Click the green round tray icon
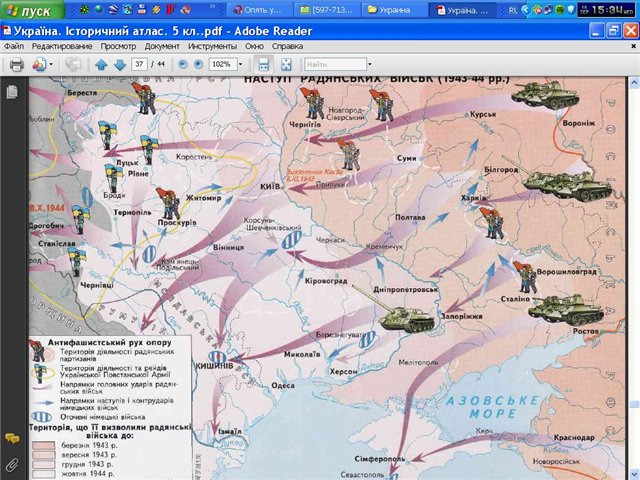The image size is (640, 480). click(x=560, y=10)
